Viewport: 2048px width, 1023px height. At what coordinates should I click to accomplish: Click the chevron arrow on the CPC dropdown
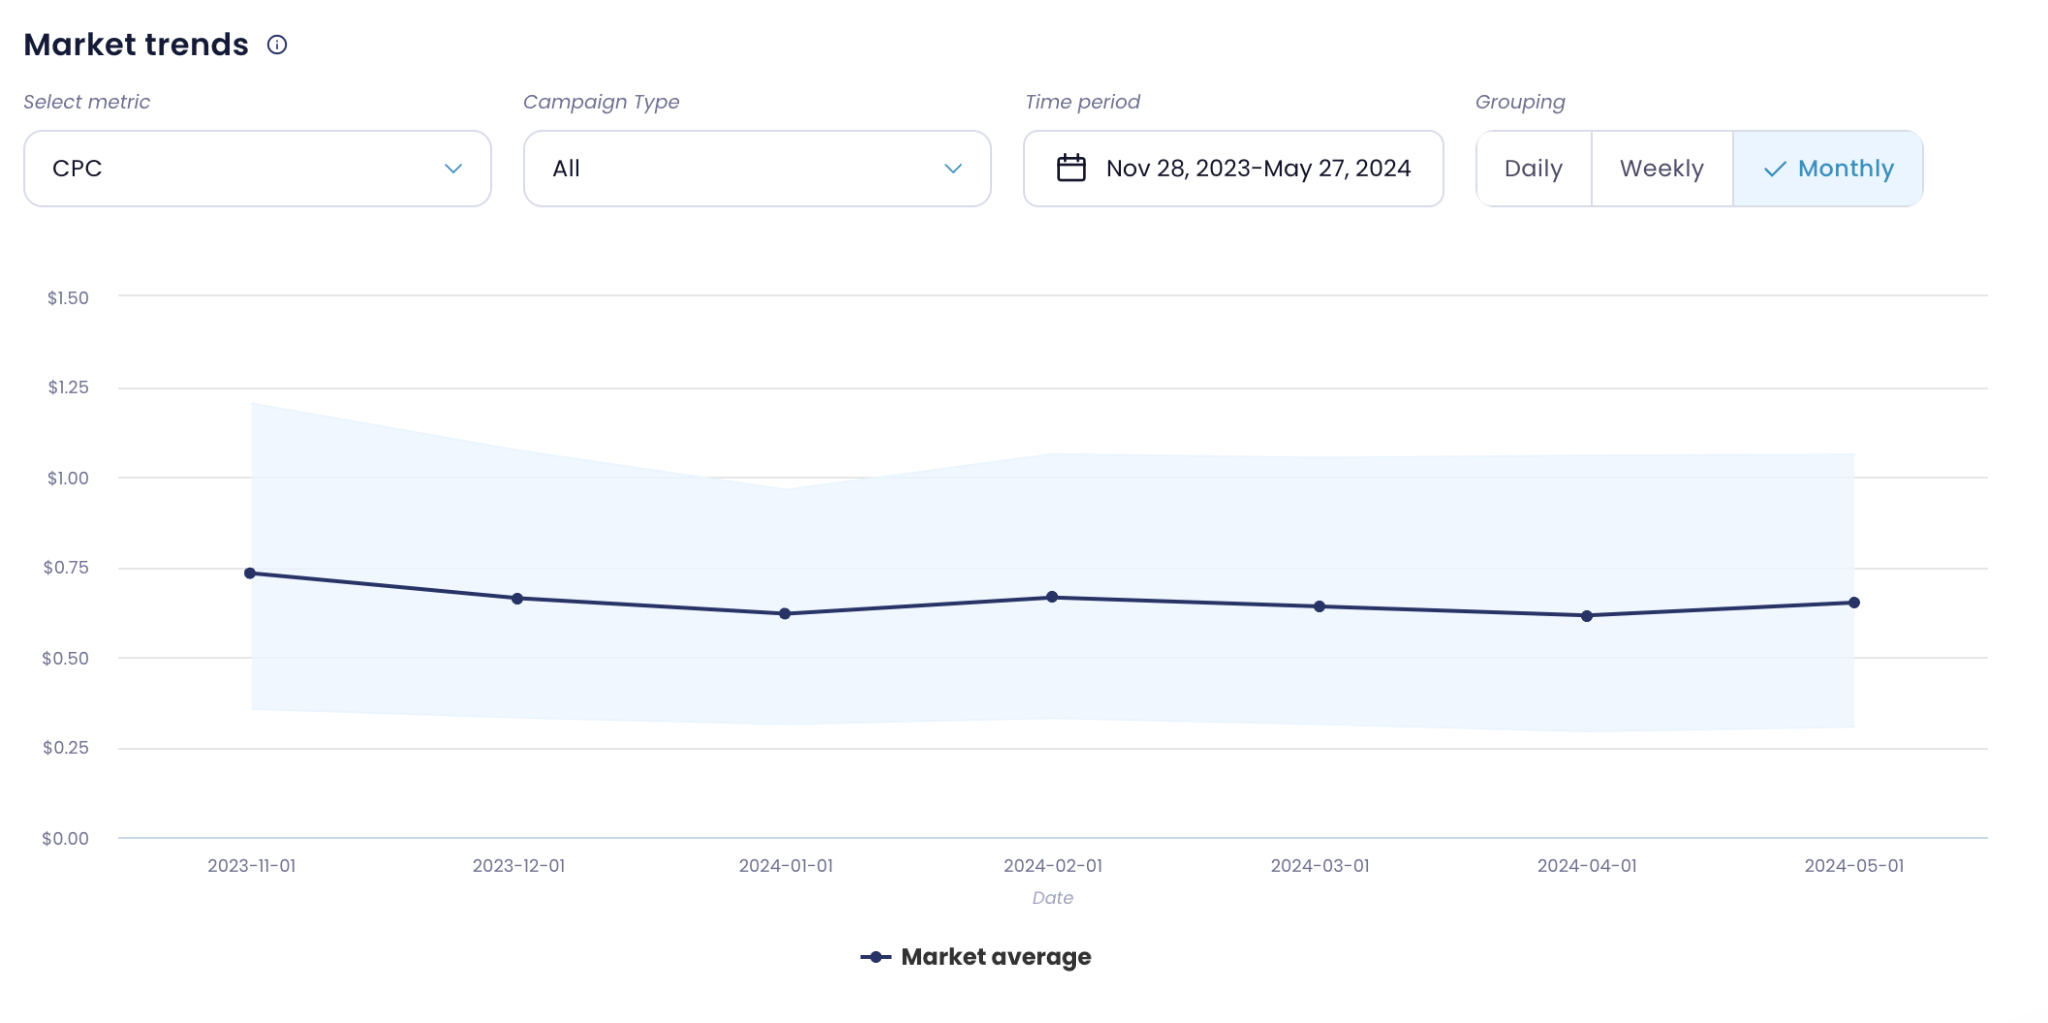click(x=455, y=169)
